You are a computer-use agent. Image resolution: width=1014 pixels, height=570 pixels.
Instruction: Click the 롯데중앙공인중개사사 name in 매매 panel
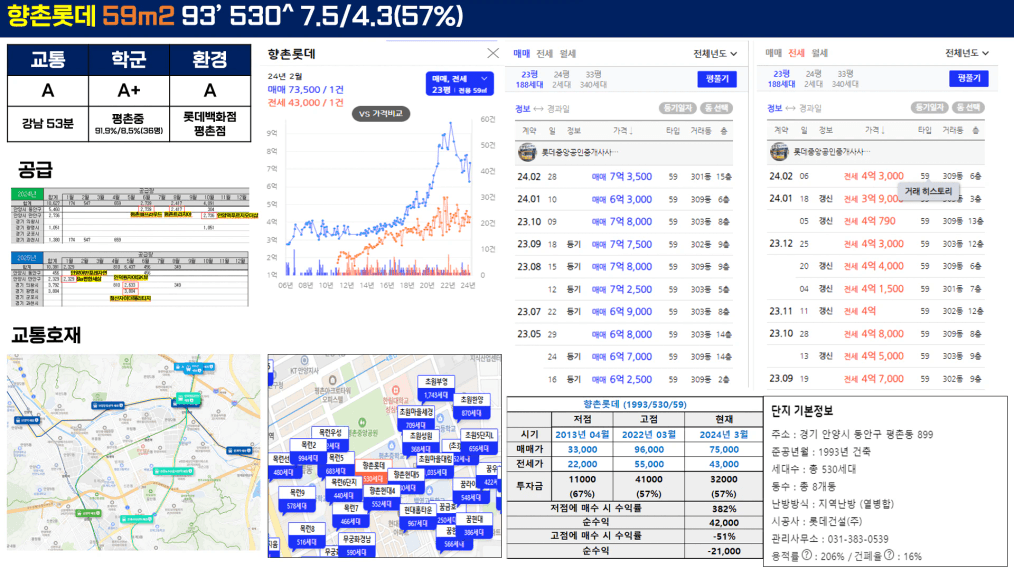coord(579,152)
